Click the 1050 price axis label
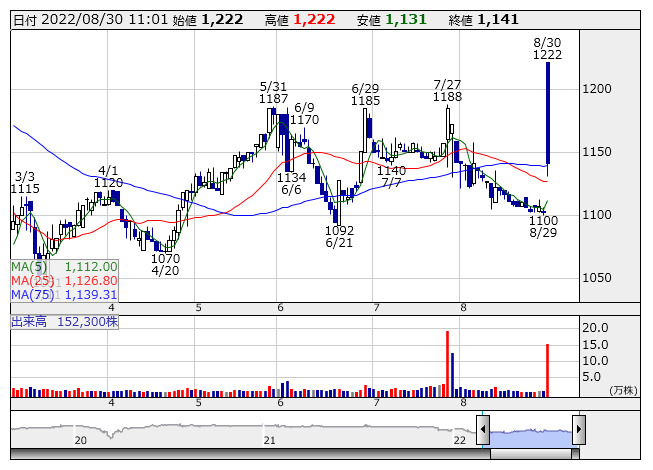This screenshot has height=470, width=653. 597,278
